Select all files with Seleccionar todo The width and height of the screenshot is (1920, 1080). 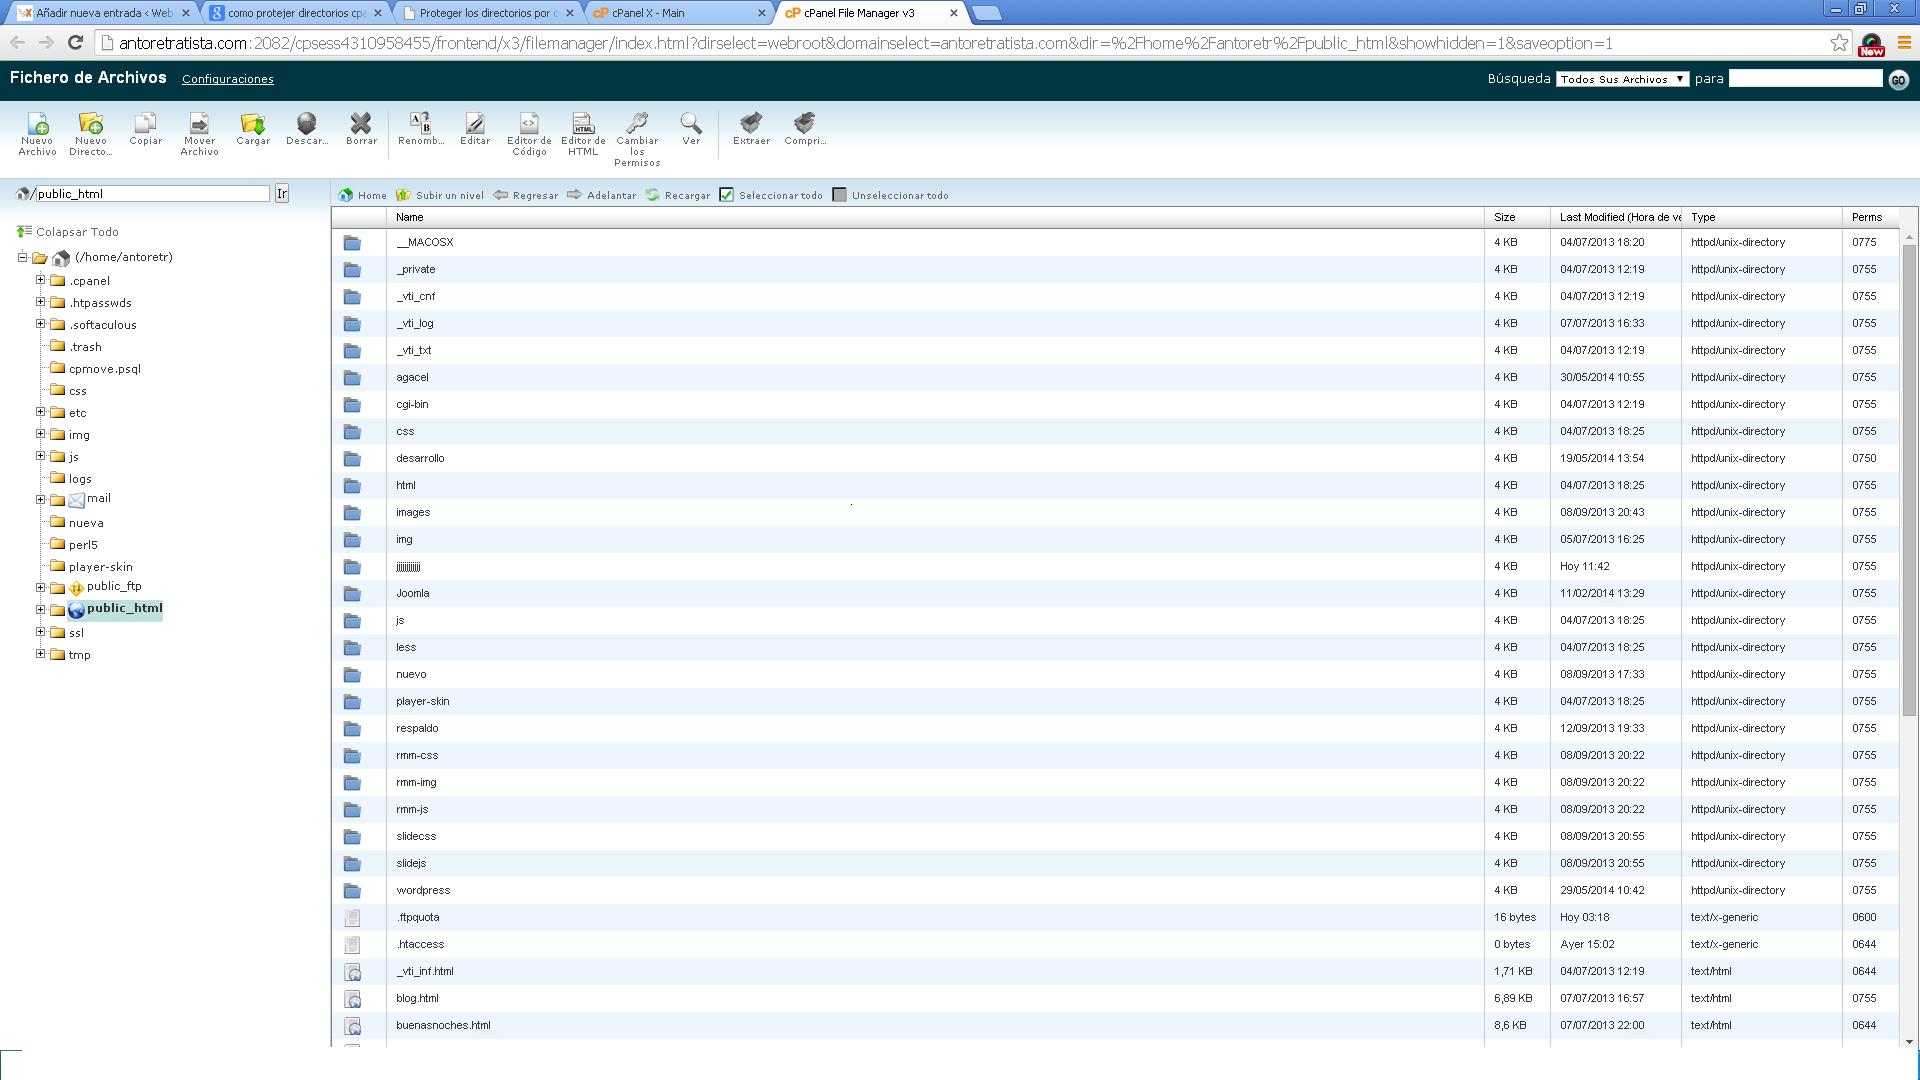point(772,195)
